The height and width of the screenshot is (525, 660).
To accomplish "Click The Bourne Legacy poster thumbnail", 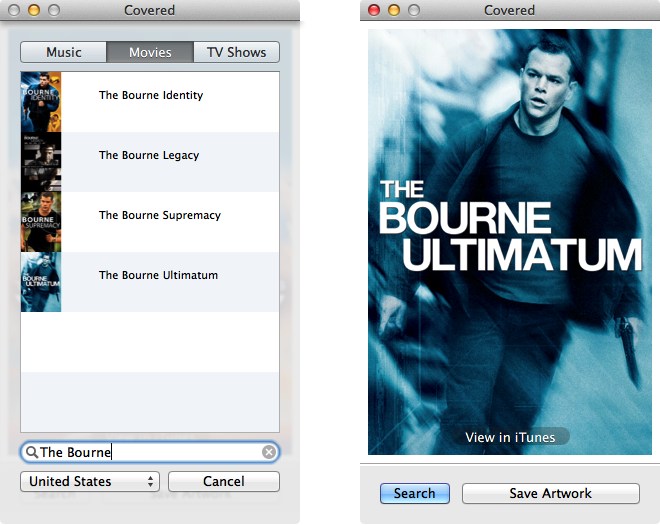I will [41, 162].
